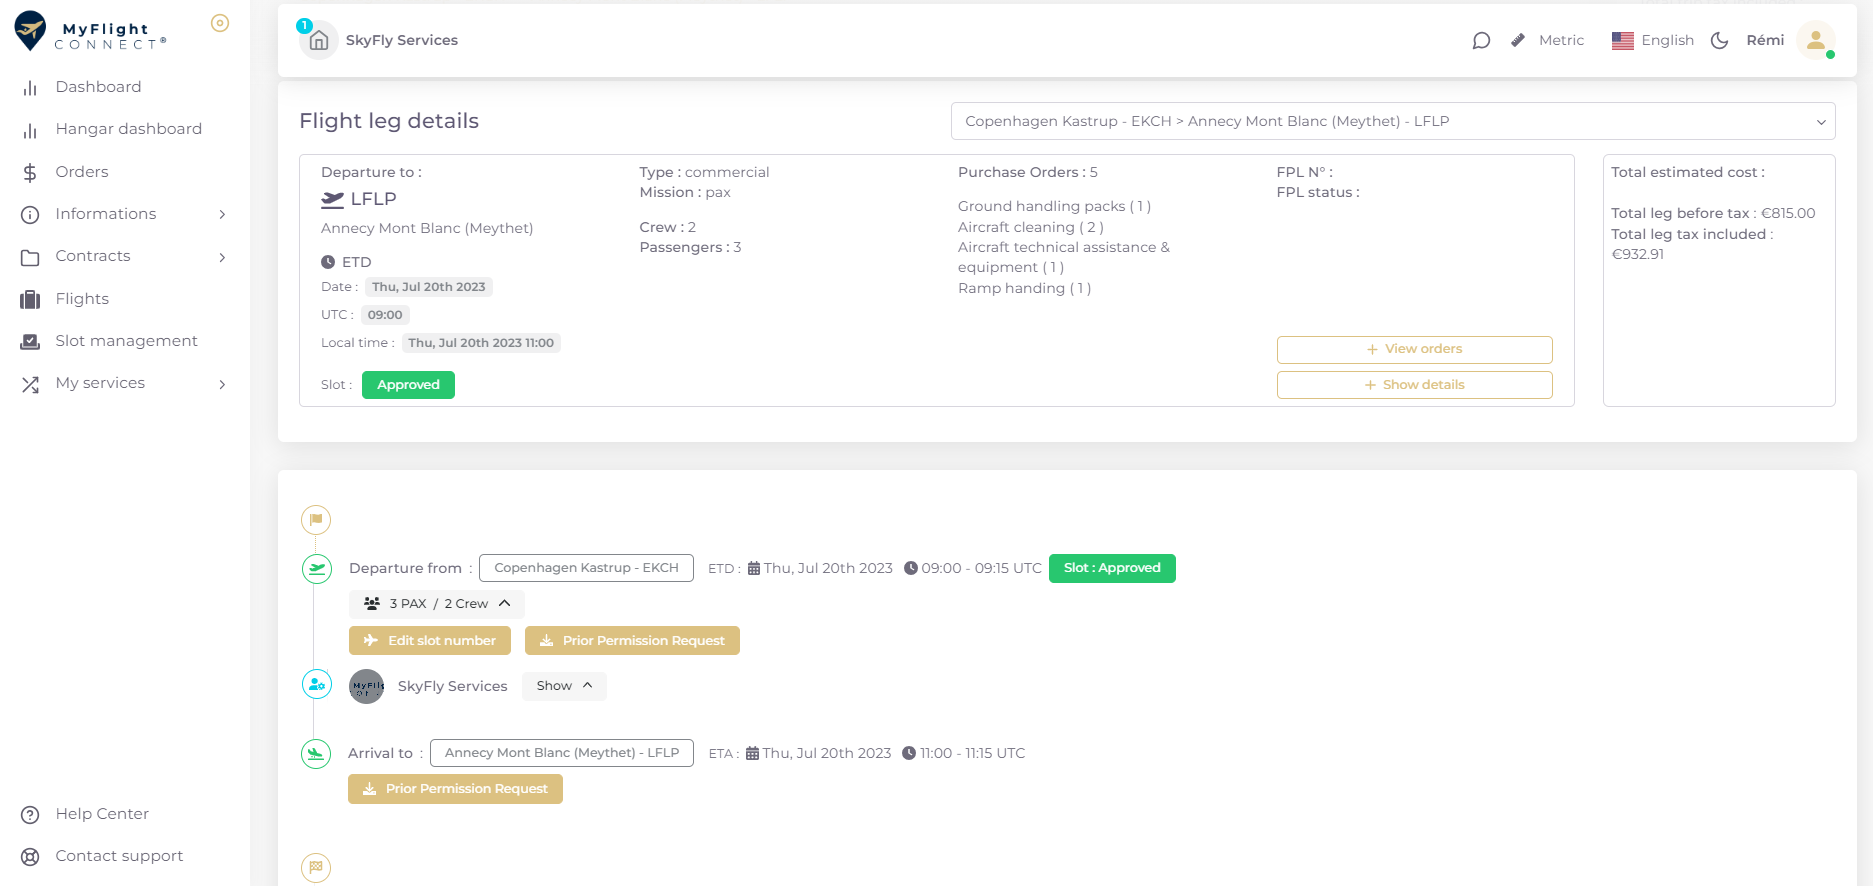Open language selector showing English
This screenshot has height=886, width=1873.
1652,41
